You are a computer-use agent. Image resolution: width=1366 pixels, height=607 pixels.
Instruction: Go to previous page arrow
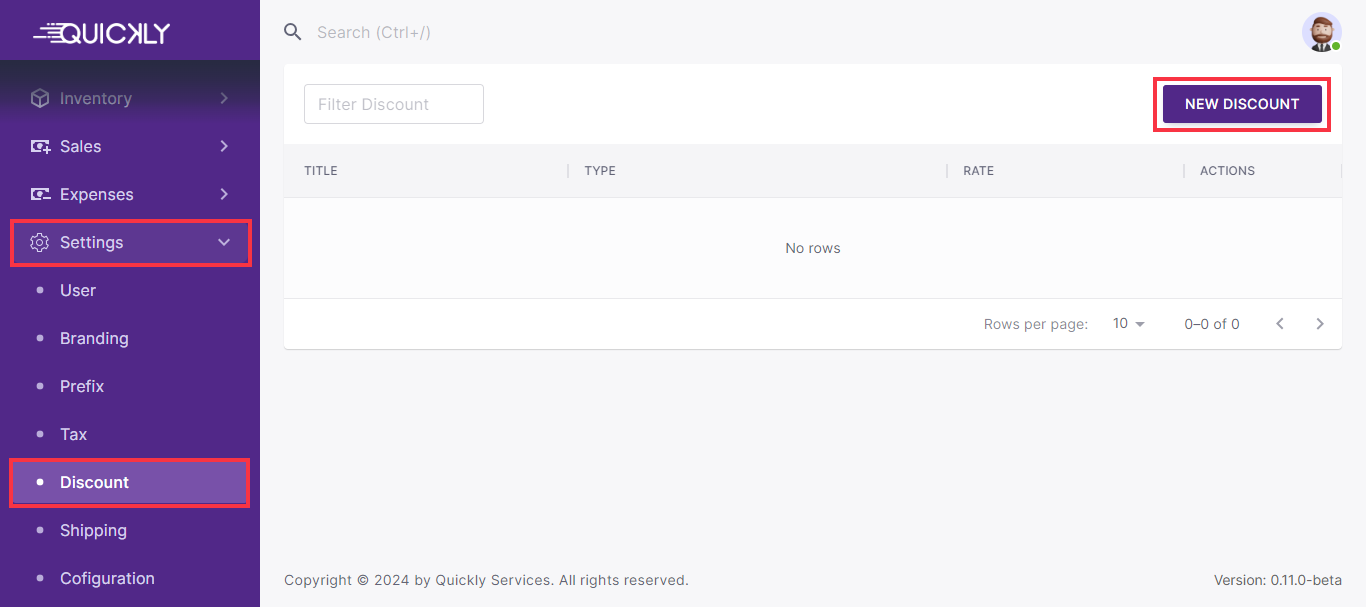1280,324
